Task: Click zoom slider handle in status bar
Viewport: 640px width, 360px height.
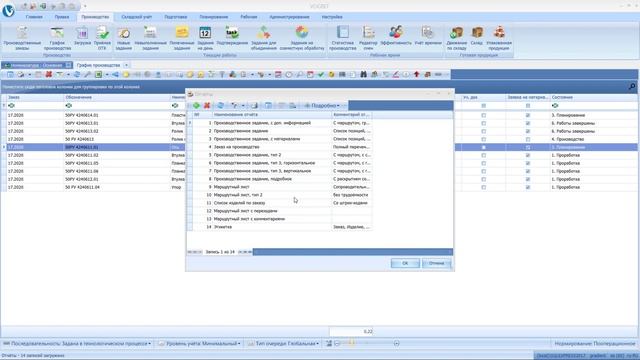Action: (351, 343)
